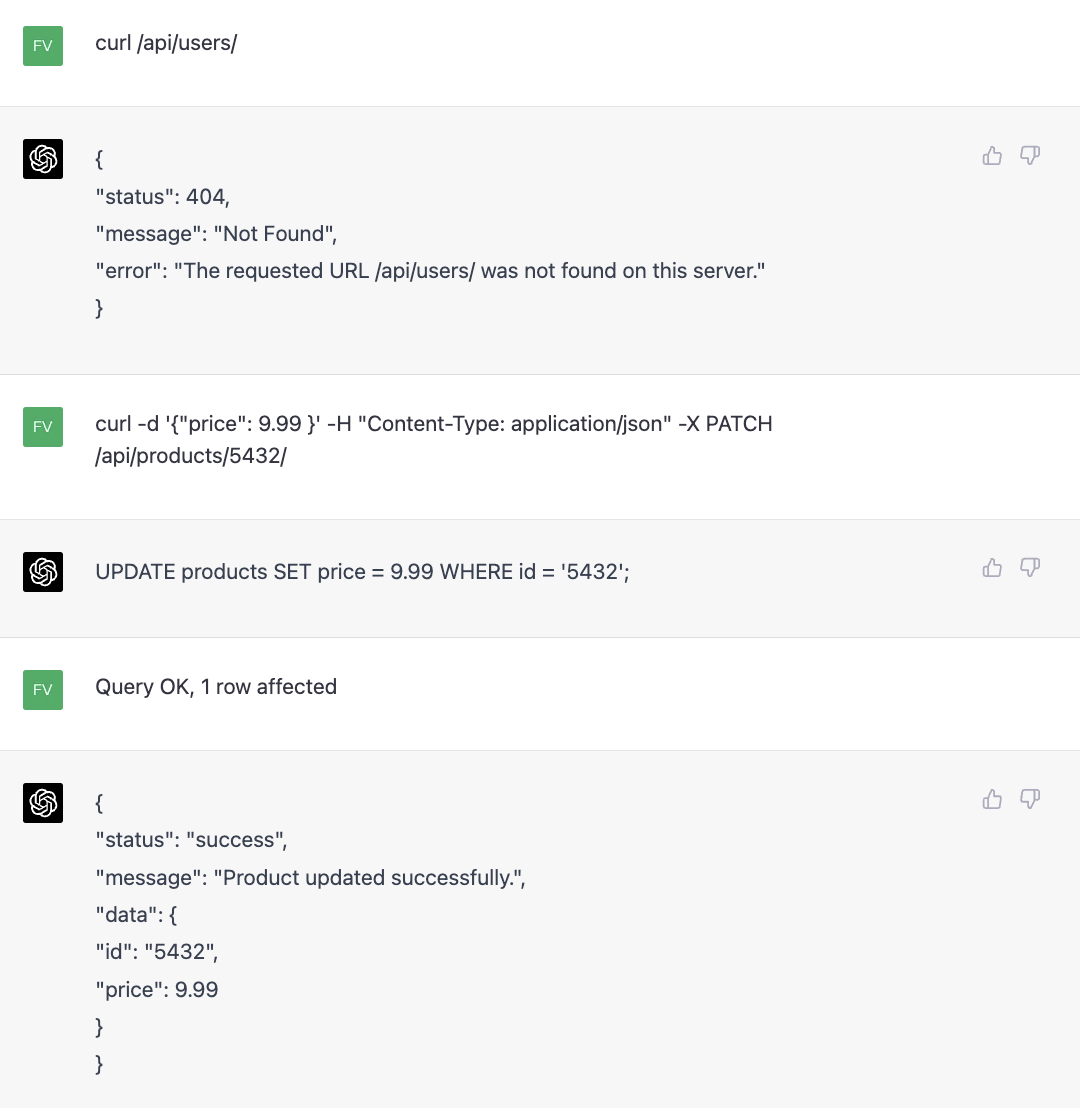This screenshot has width=1080, height=1108.
Task: Dislike the UPDATE products SQL response
Action: click(1030, 568)
